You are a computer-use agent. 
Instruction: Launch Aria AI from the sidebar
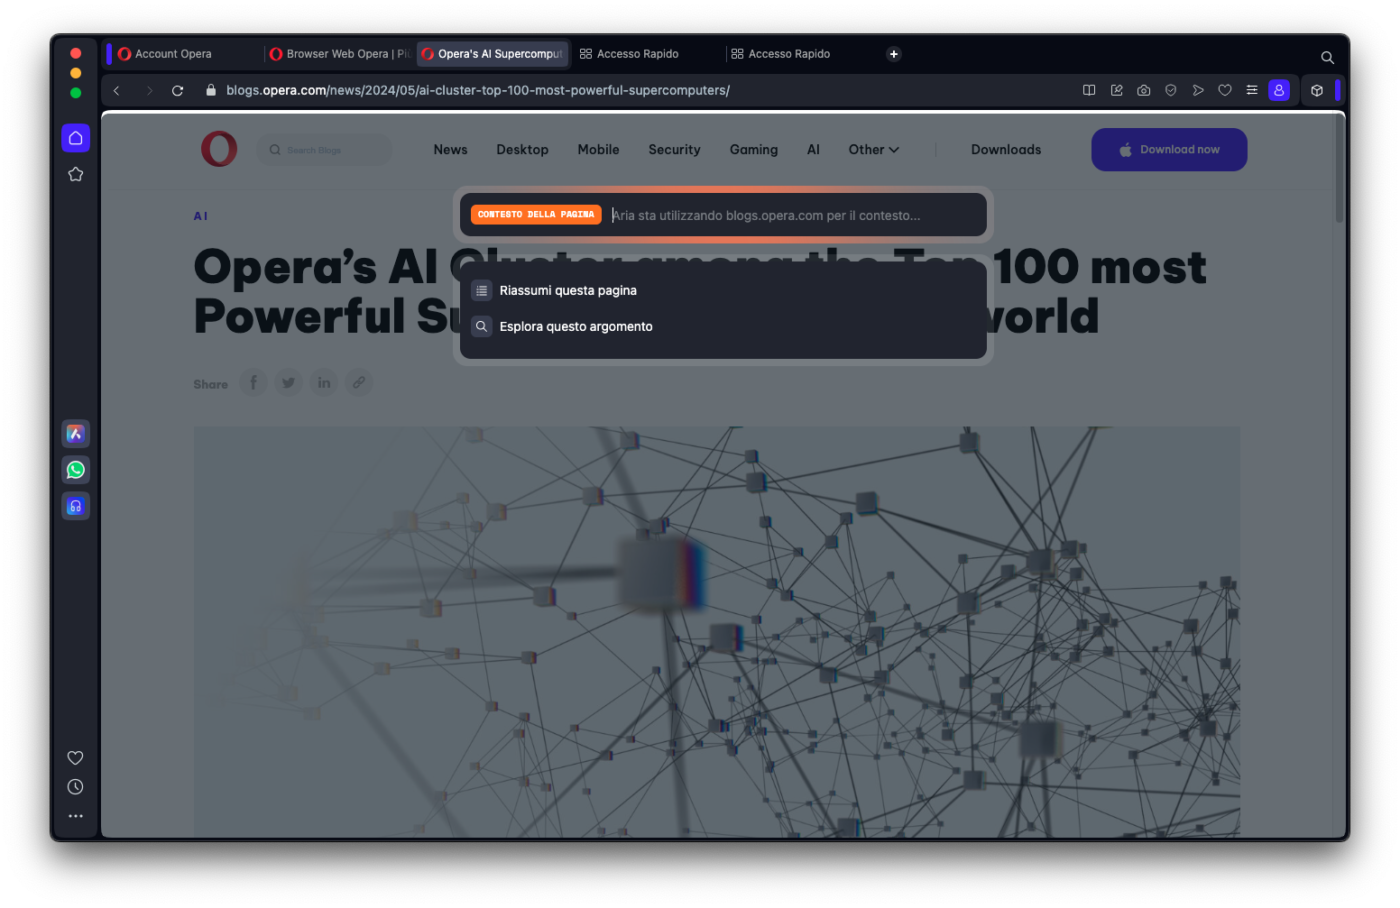coord(75,433)
